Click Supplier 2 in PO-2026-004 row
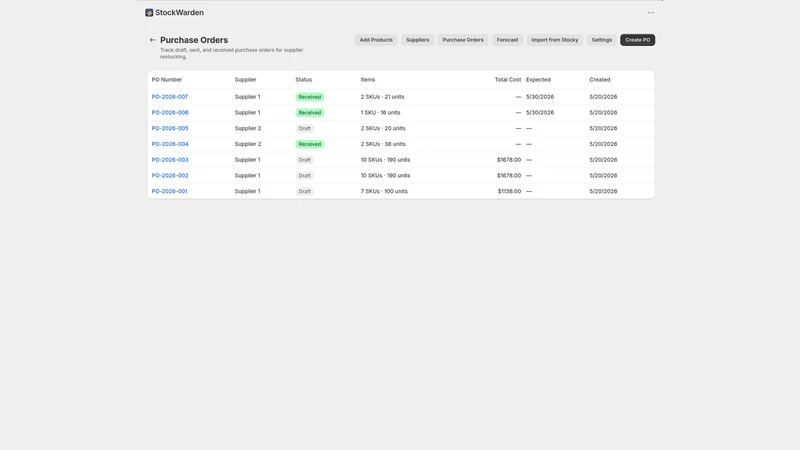Screen dimensions: 800x450 point(248,144)
